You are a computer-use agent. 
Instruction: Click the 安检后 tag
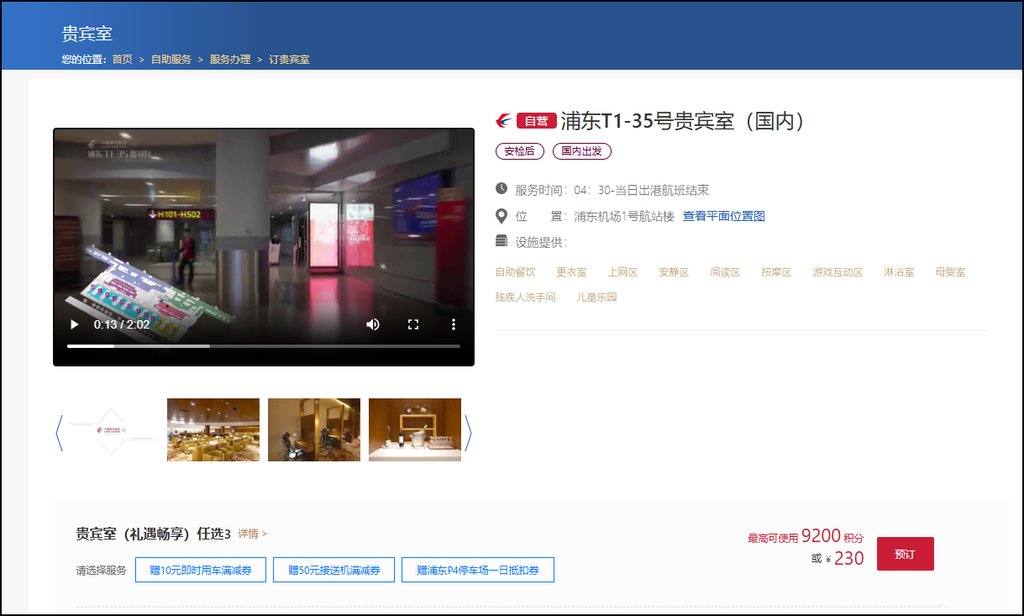[x=519, y=151]
